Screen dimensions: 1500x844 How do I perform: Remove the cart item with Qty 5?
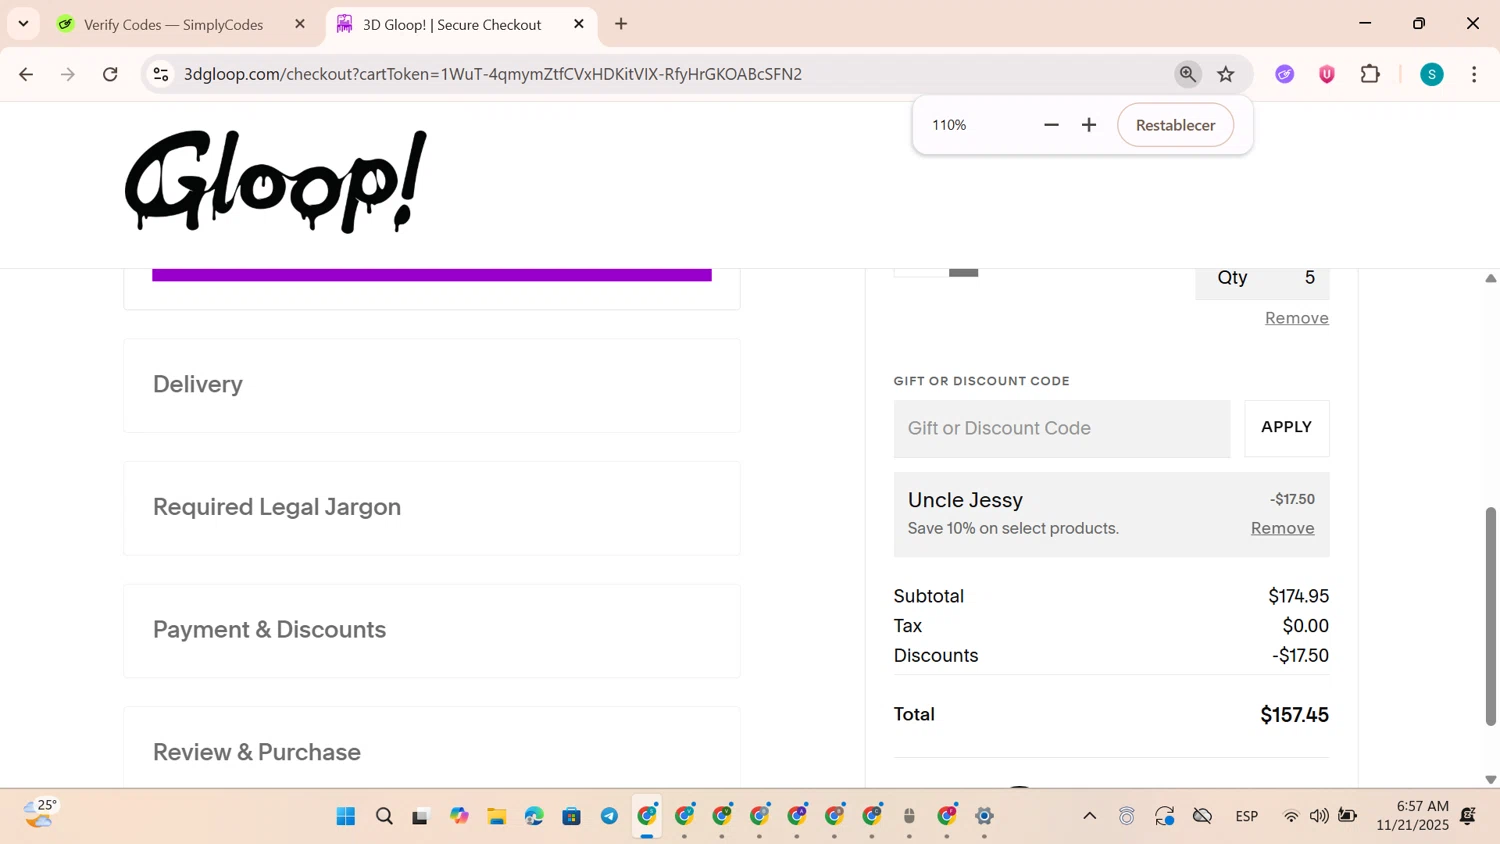1296,318
